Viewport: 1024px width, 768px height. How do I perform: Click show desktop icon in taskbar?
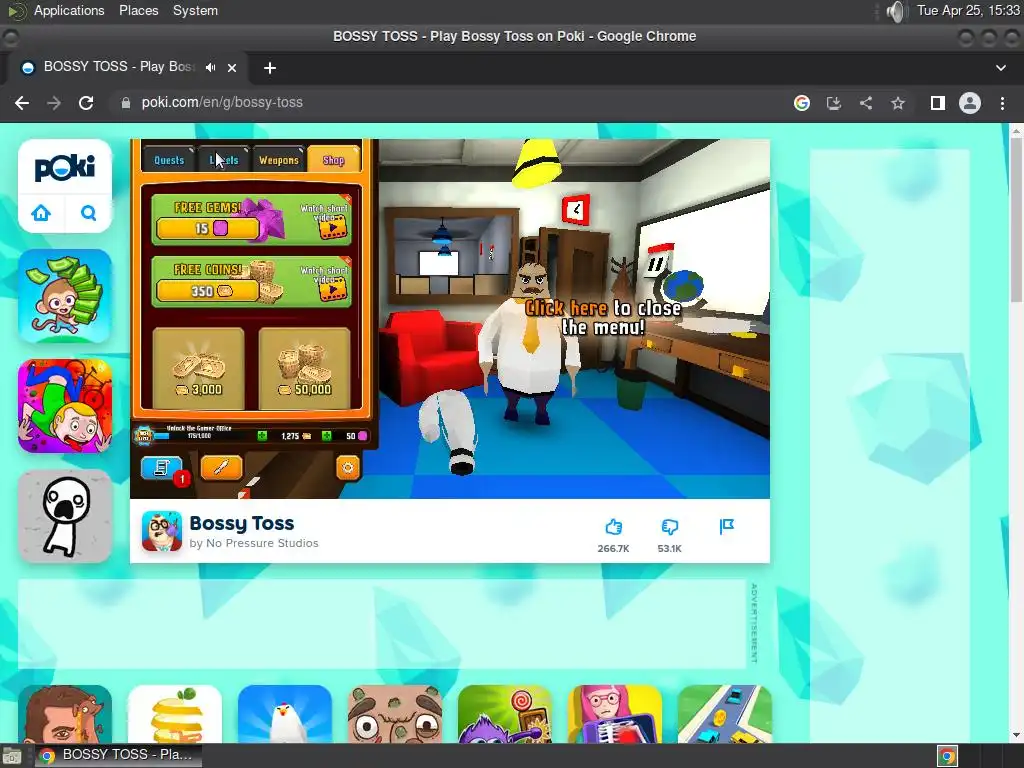click(x=12, y=756)
